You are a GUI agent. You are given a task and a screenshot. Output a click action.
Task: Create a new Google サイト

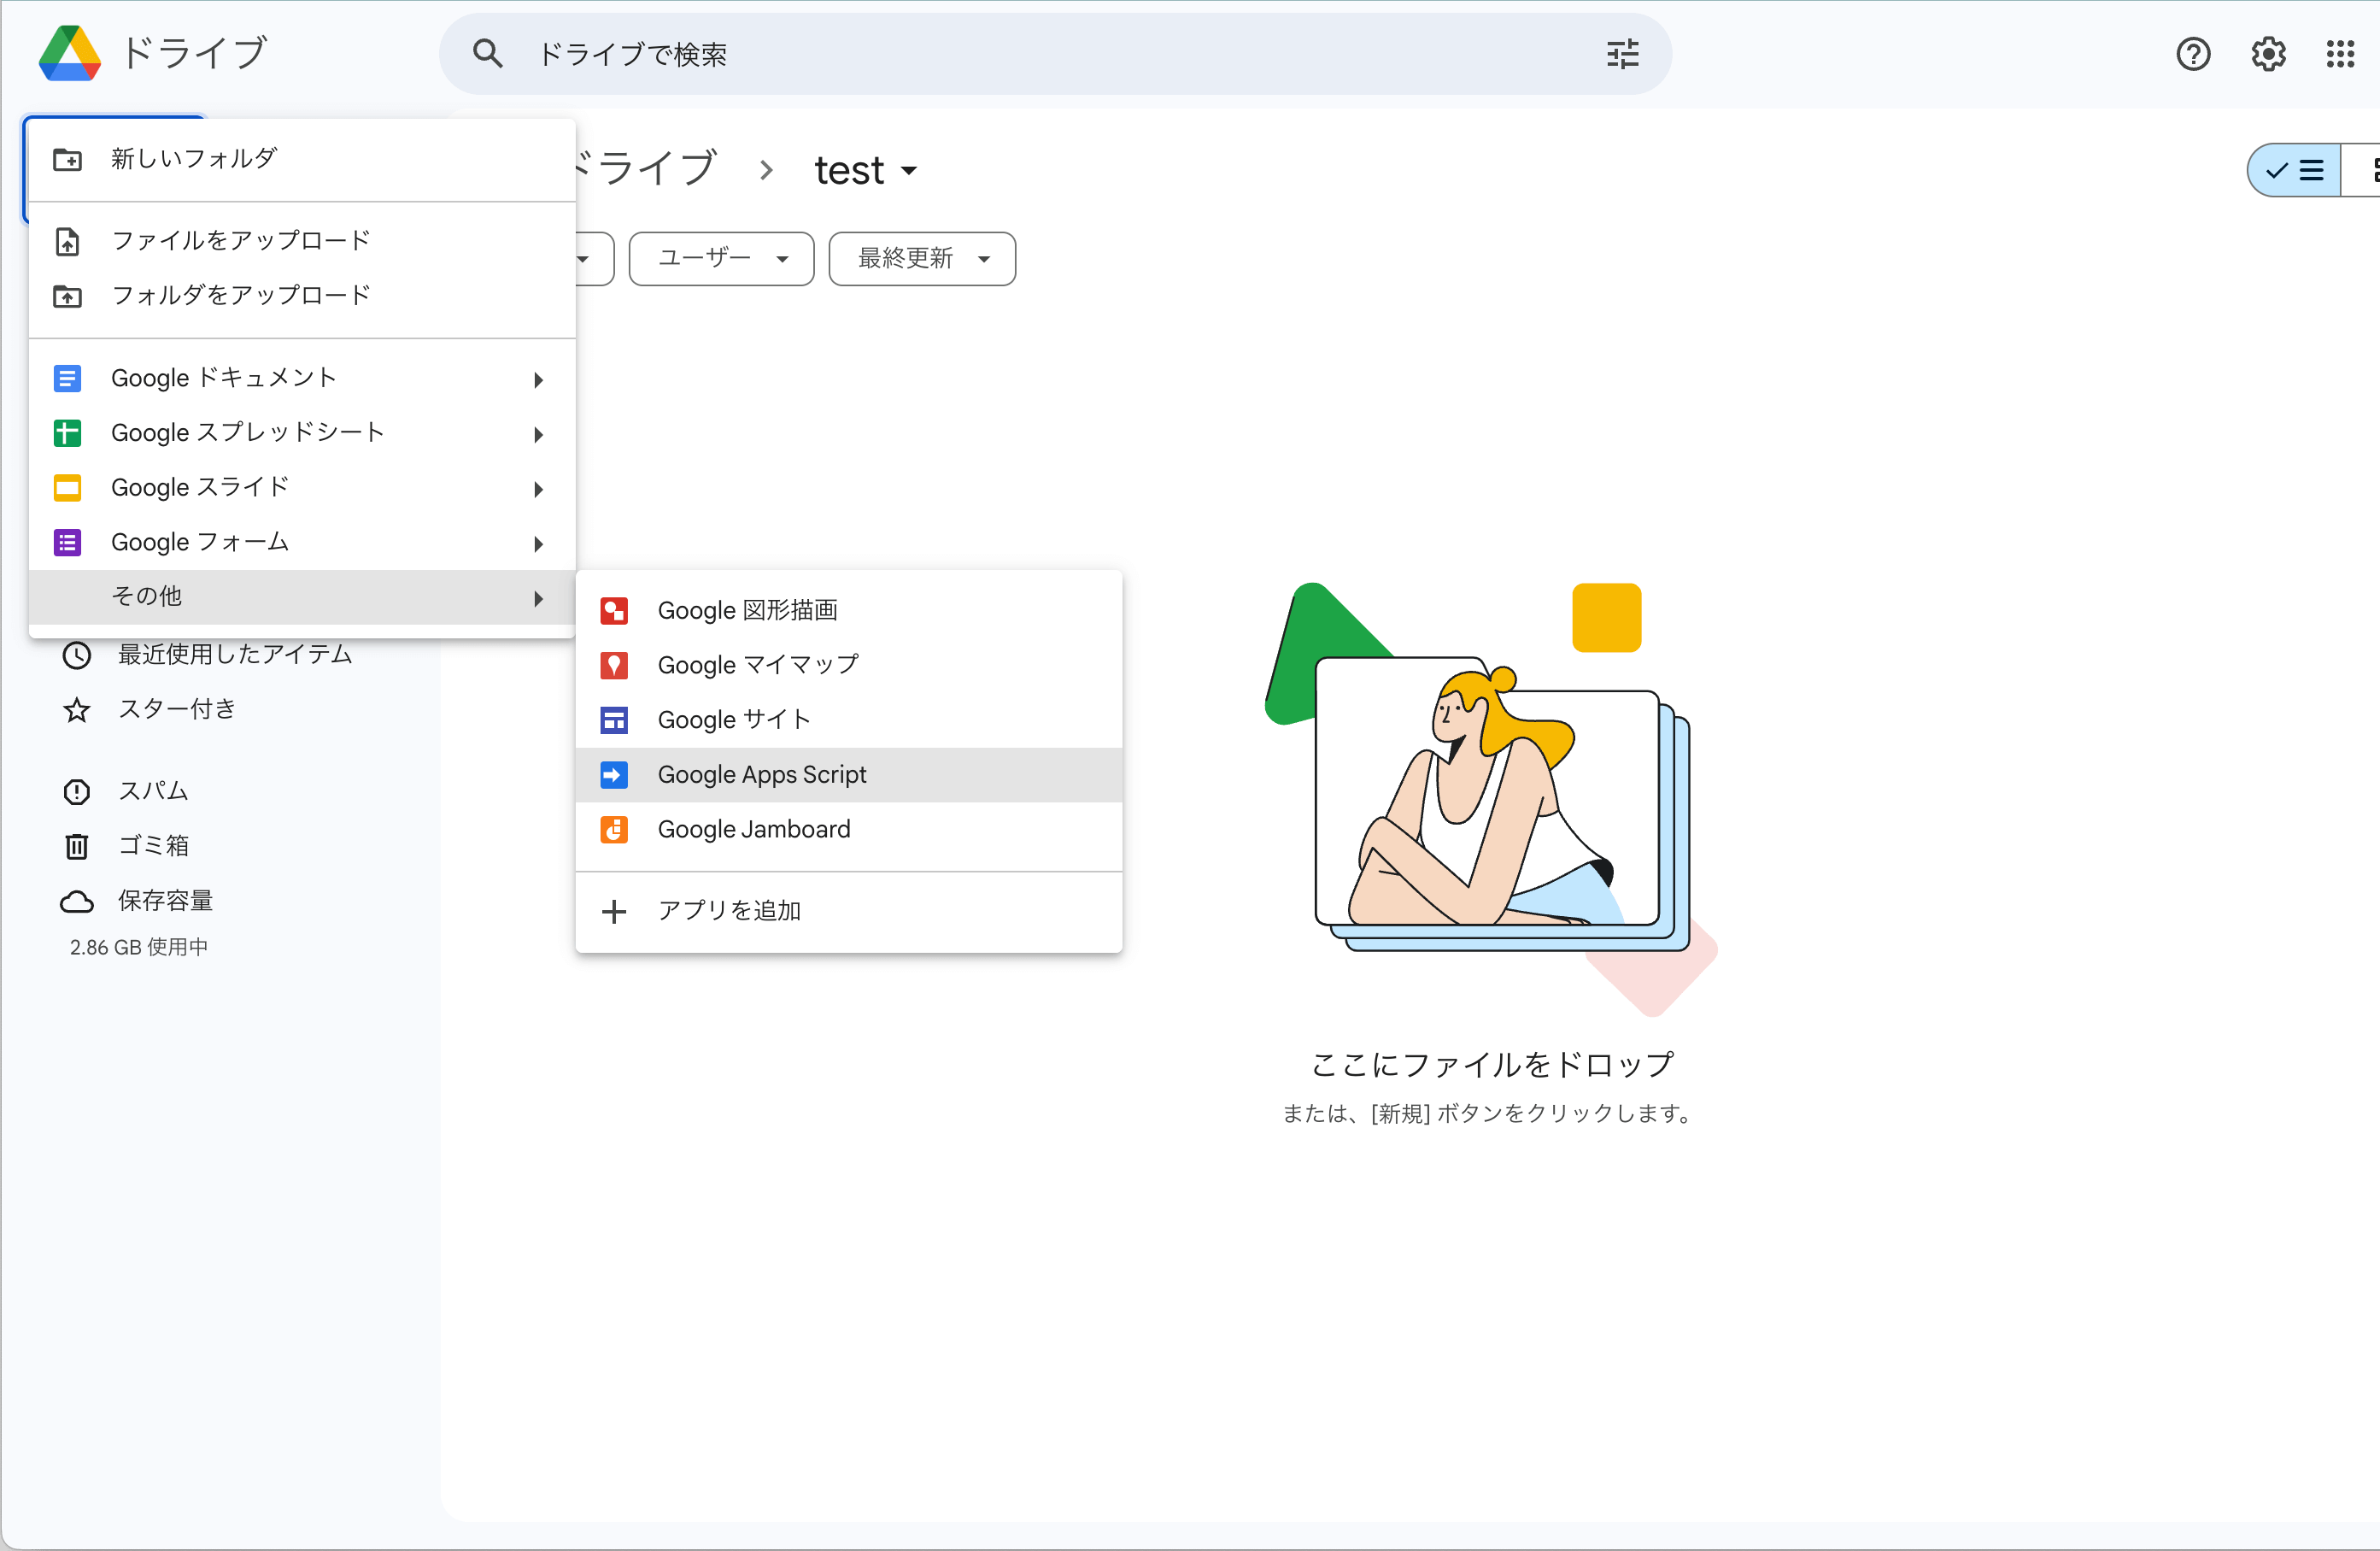[x=733, y=720]
